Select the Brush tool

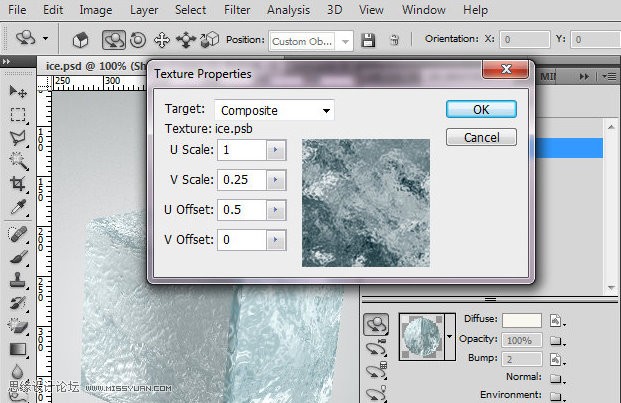(x=18, y=257)
